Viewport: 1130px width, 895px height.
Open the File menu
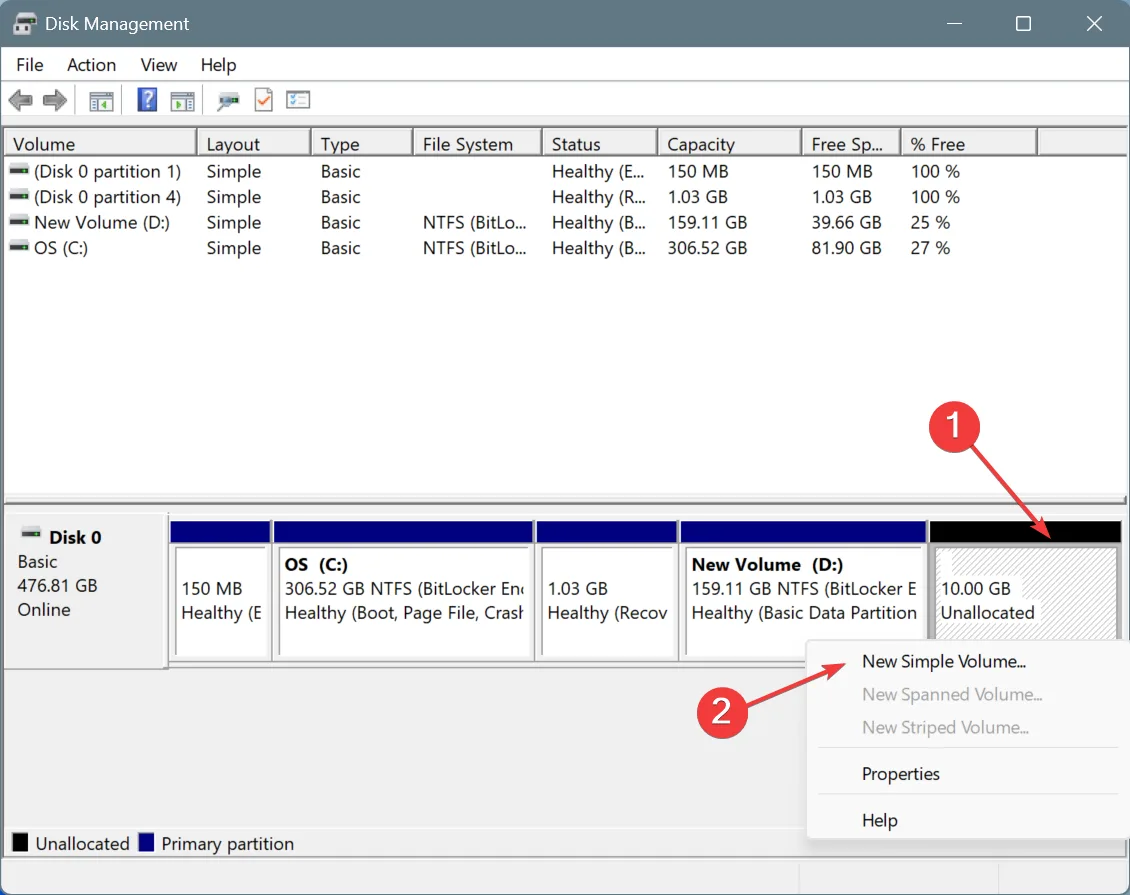30,65
